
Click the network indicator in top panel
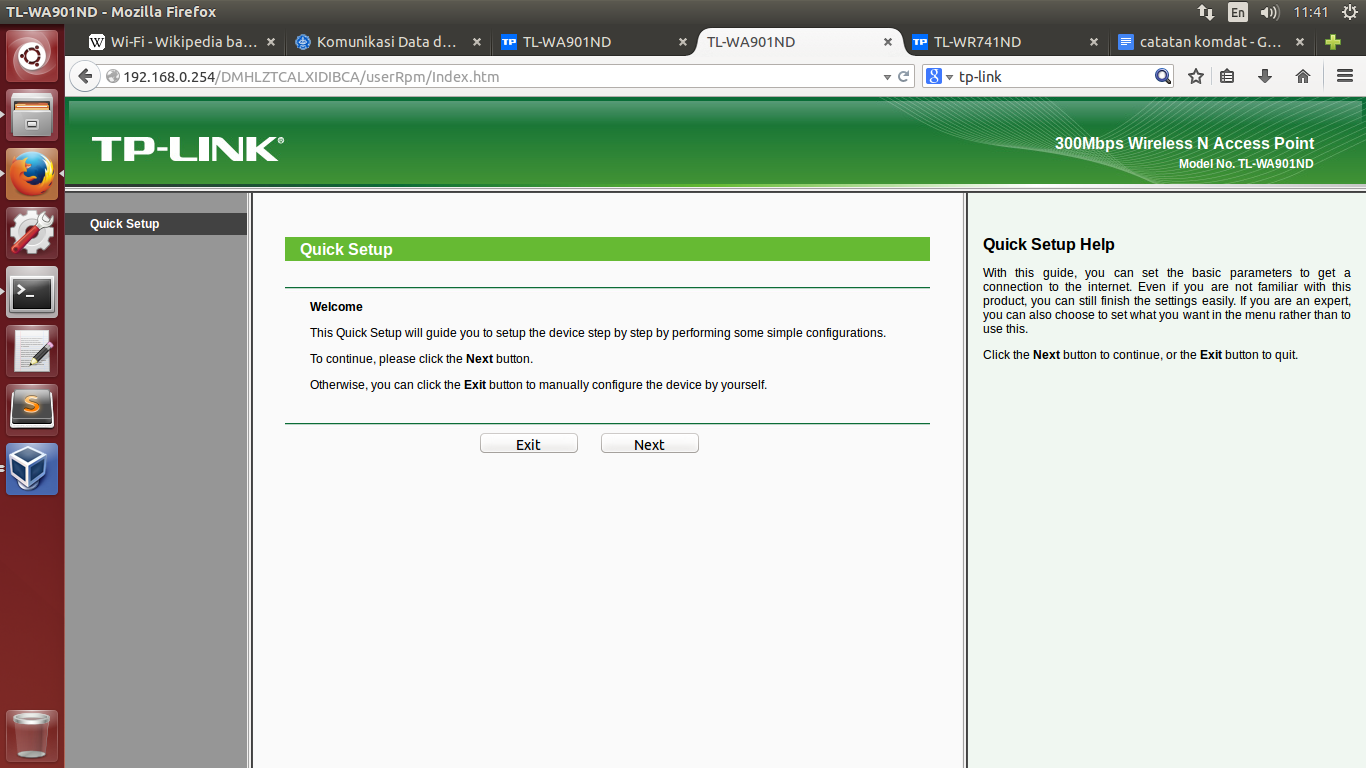coord(1205,12)
